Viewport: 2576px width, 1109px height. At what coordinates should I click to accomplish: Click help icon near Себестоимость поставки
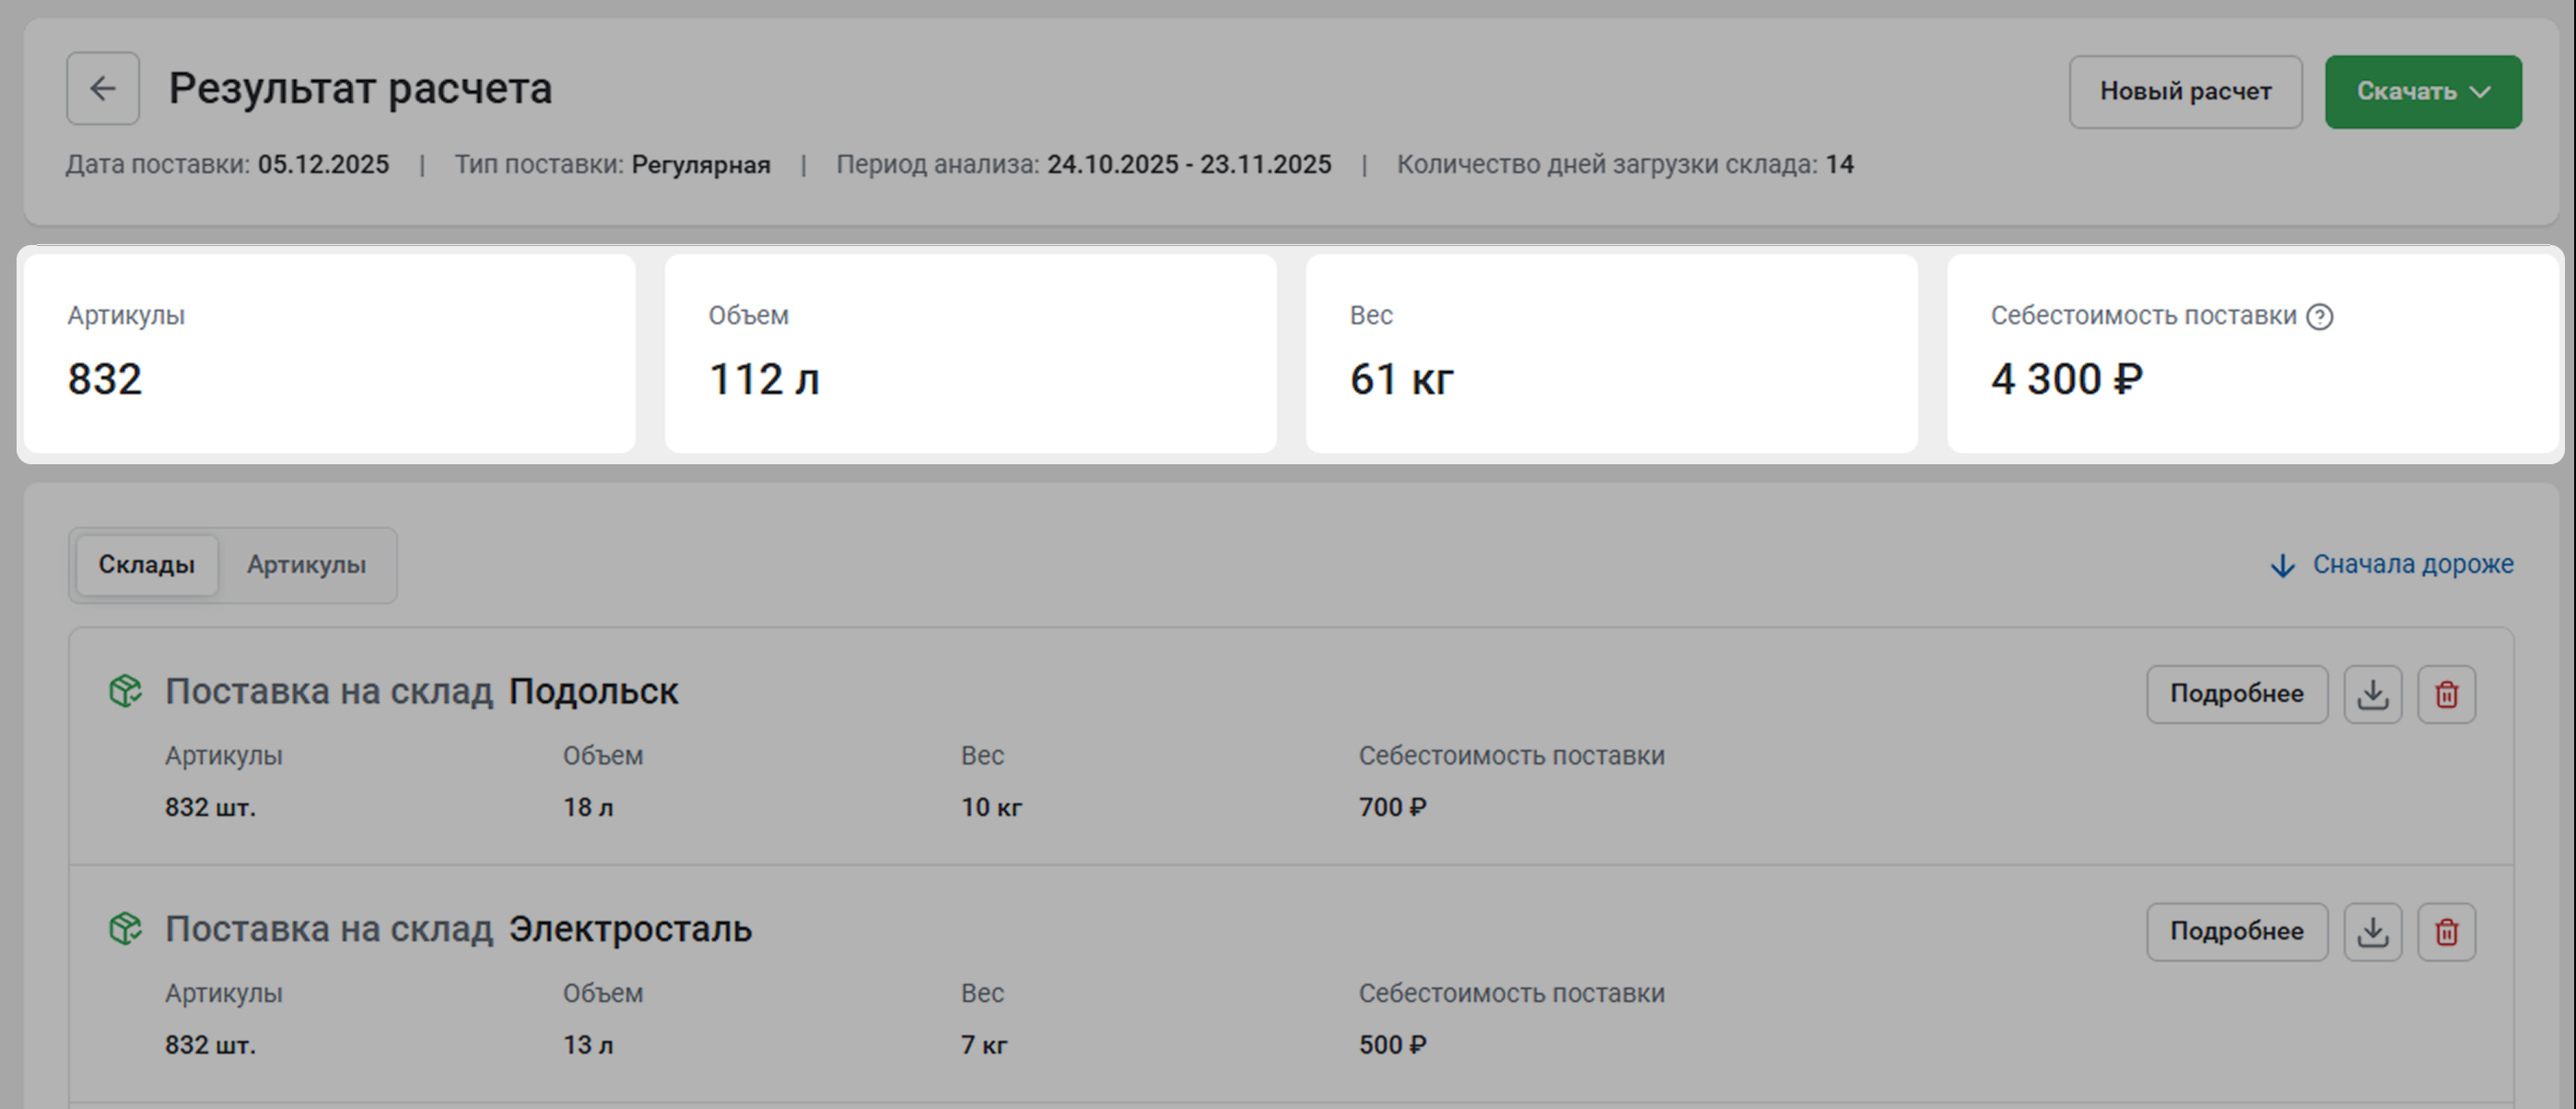2320,317
